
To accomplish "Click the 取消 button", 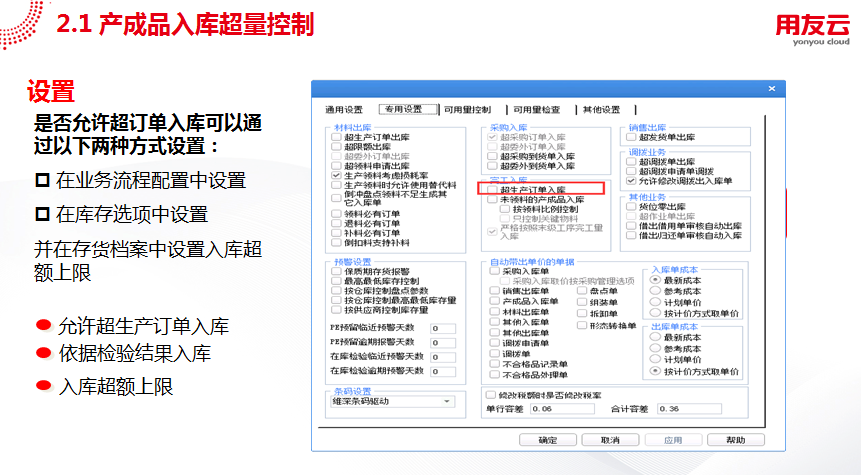I will [x=610, y=440].
